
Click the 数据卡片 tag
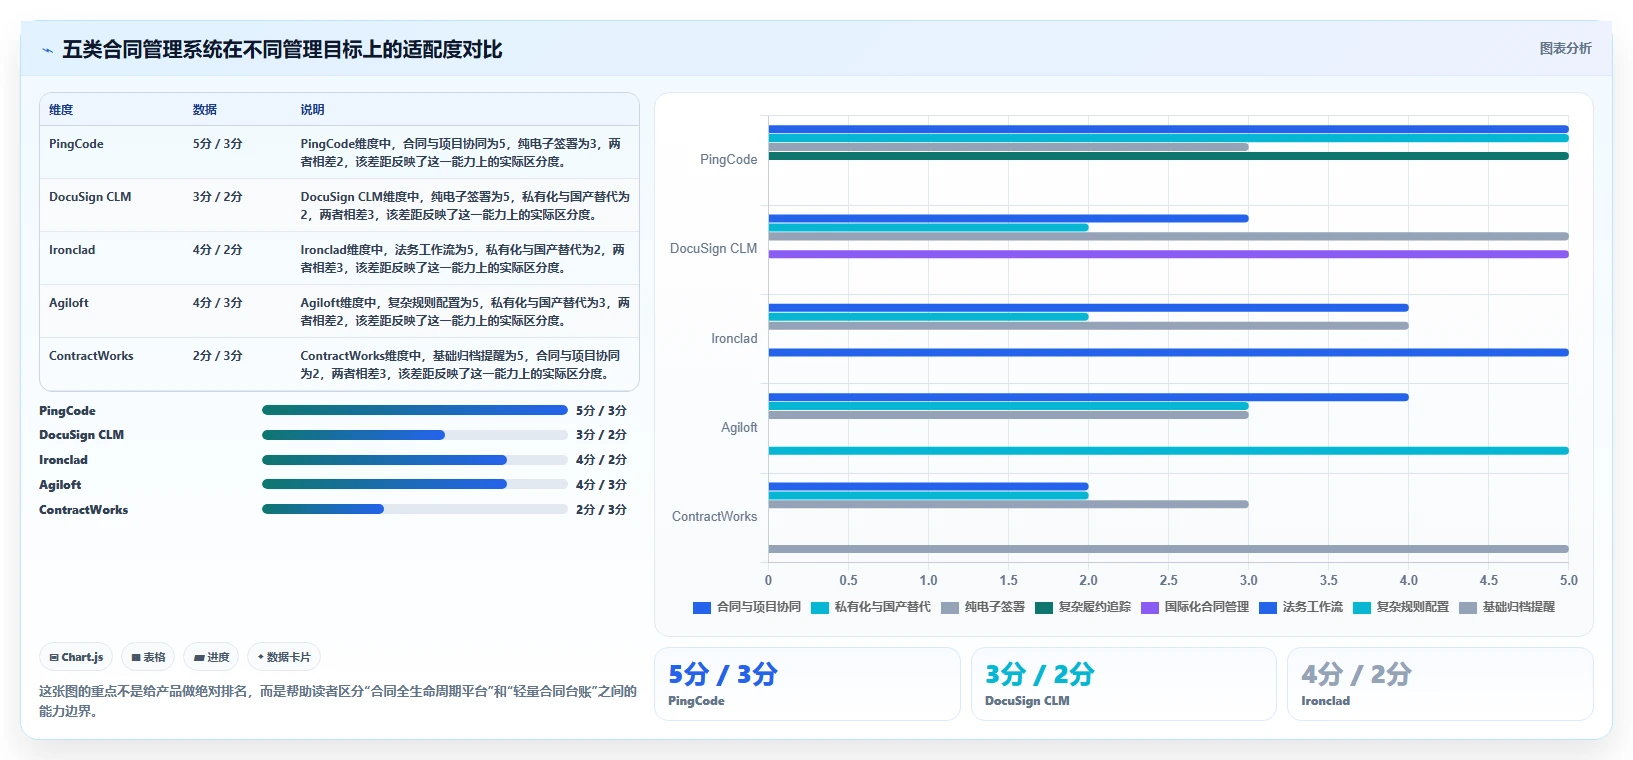point(284,657)
